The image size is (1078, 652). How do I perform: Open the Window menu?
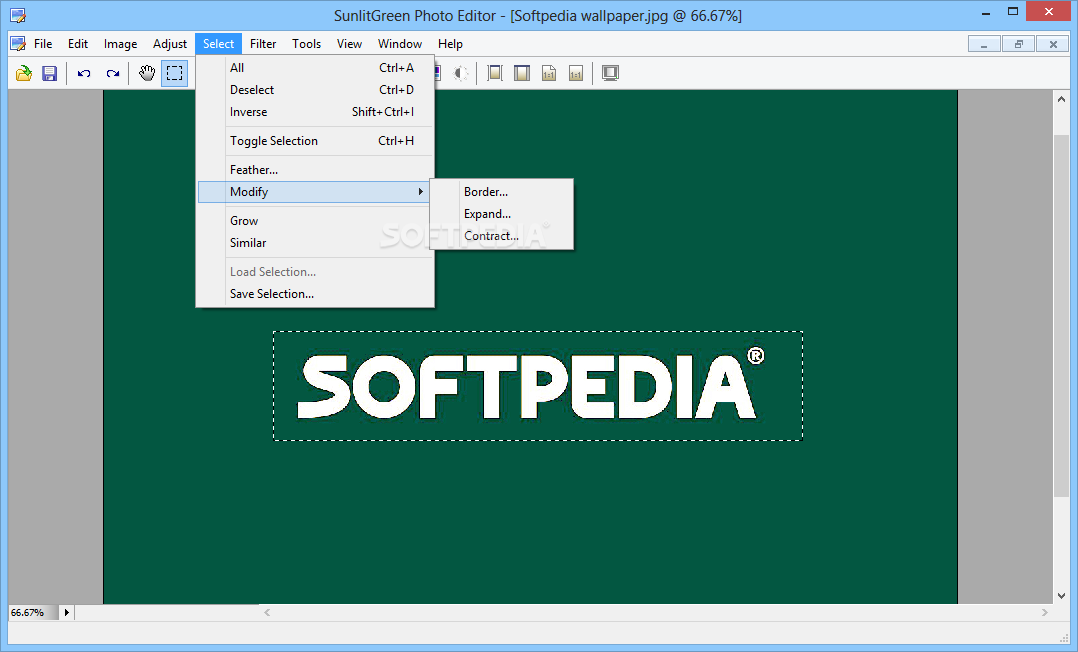tap(399, 44)
